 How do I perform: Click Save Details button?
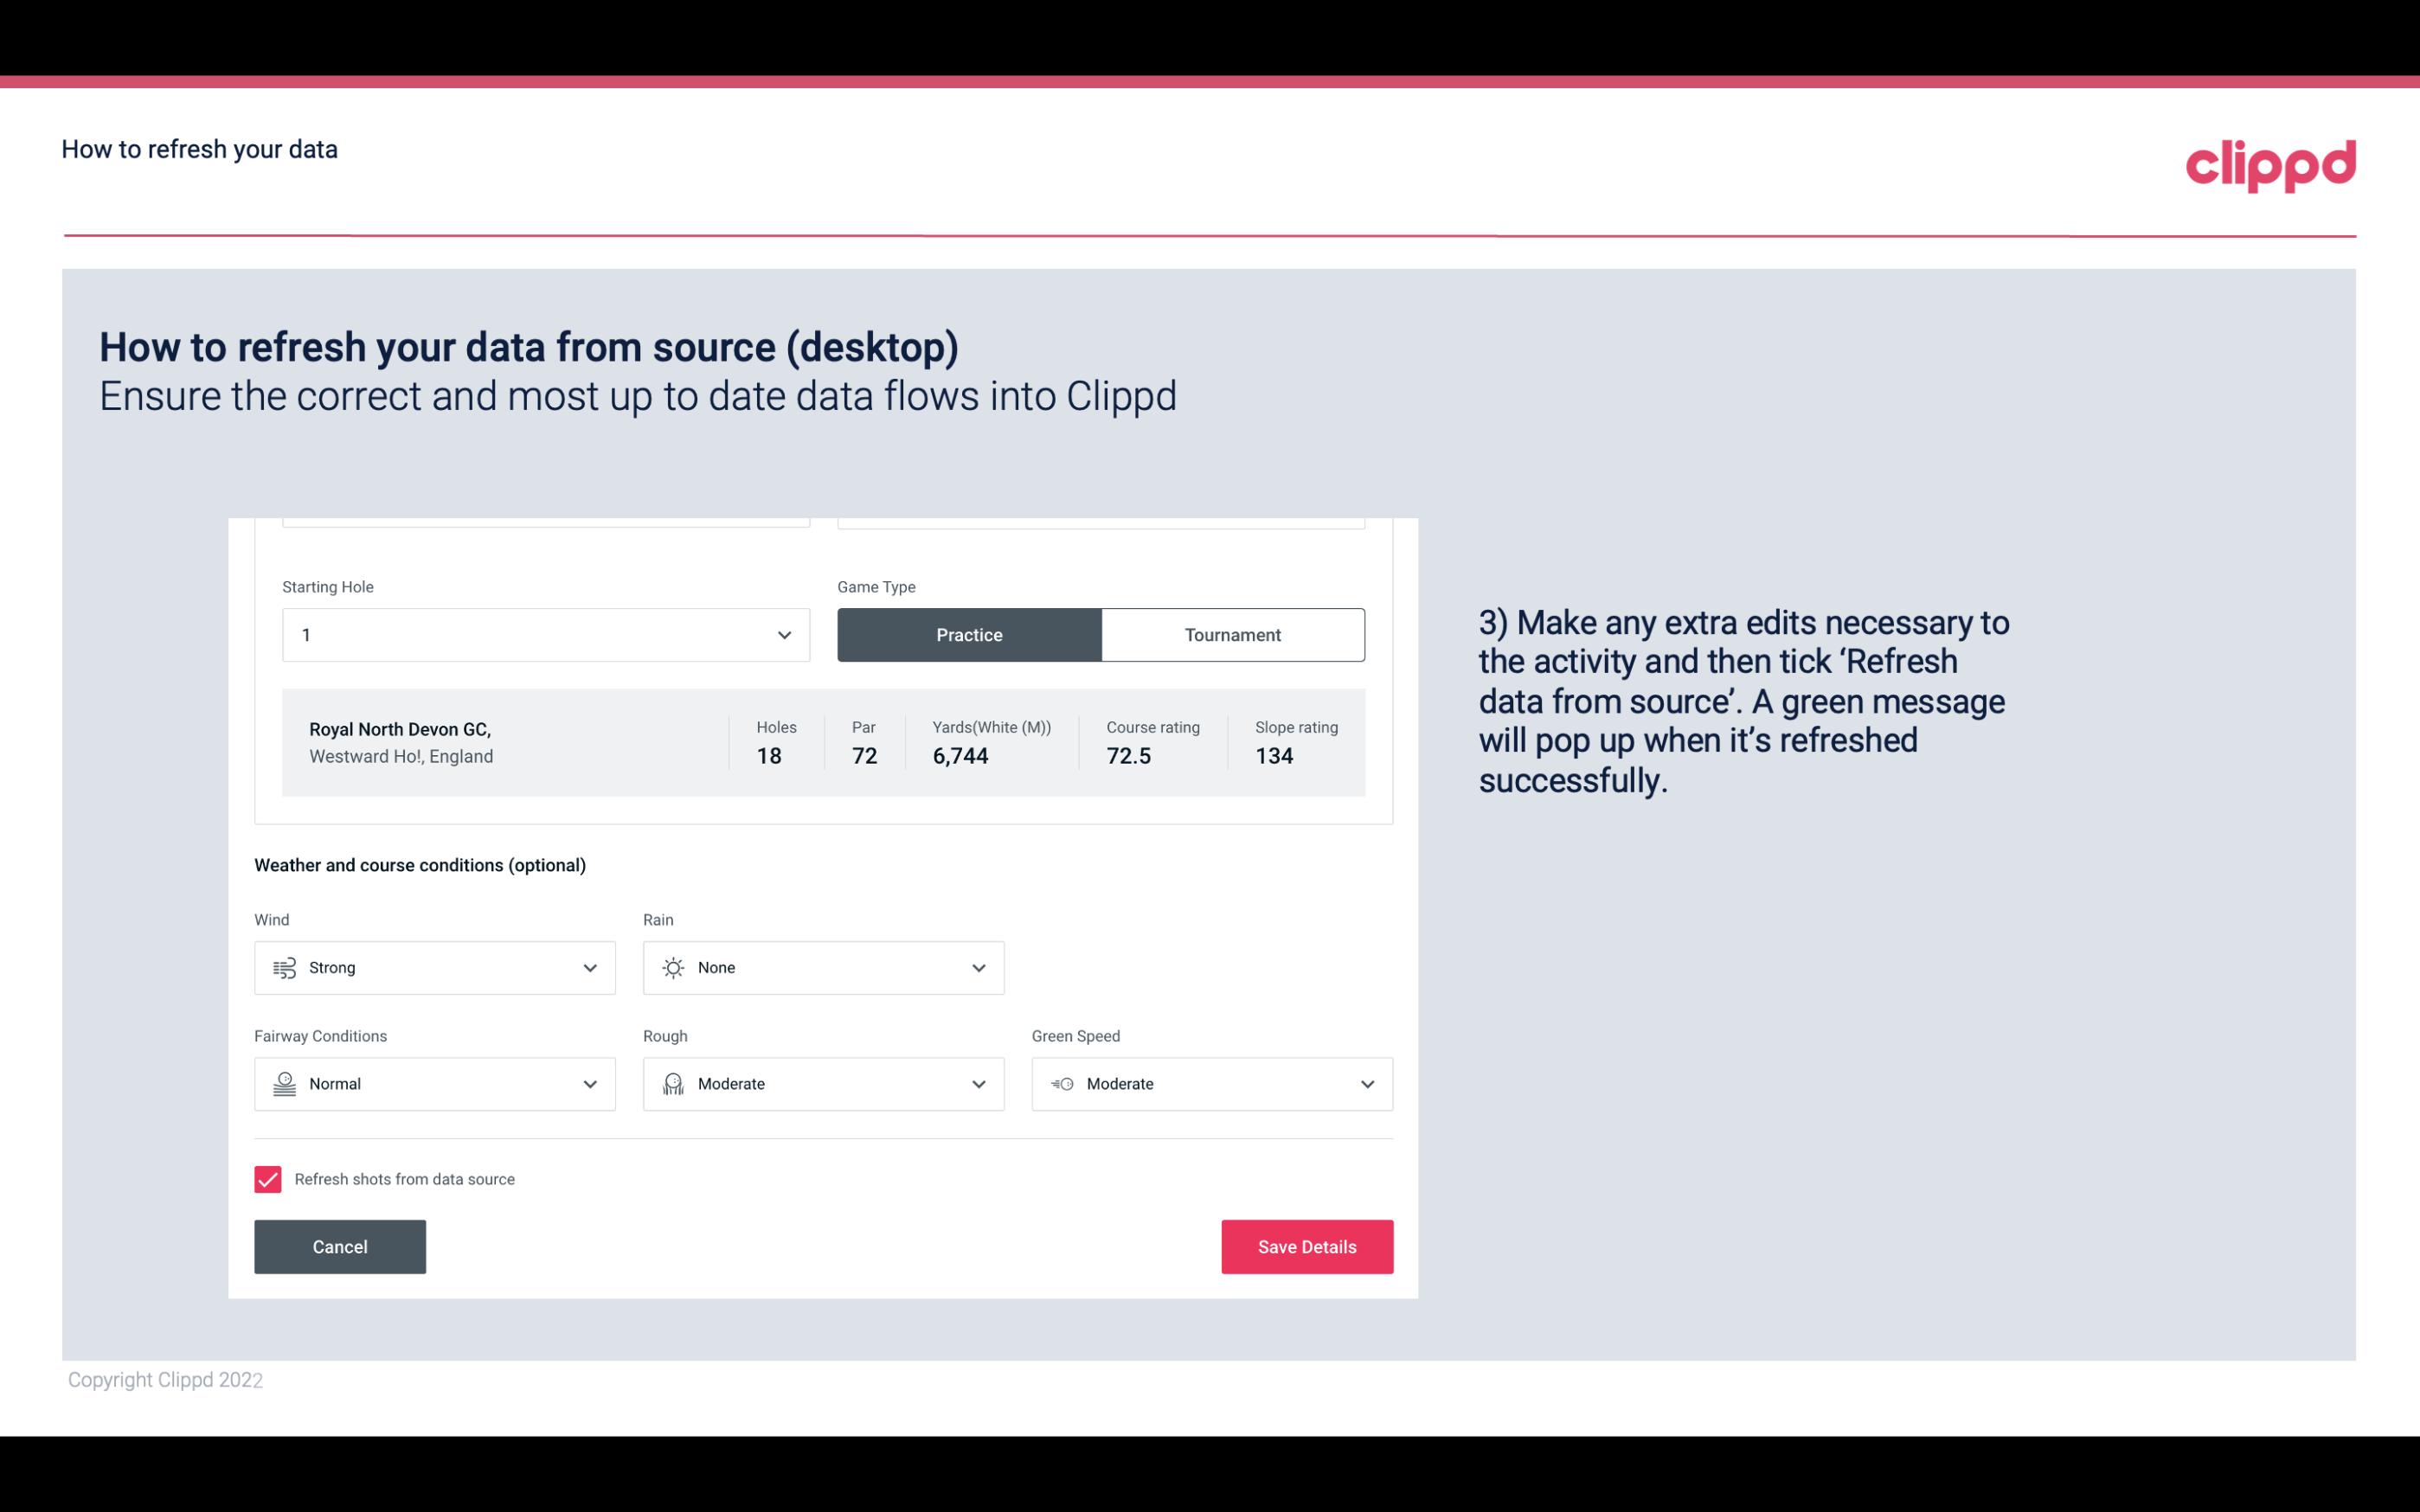coord(1306,1246)
